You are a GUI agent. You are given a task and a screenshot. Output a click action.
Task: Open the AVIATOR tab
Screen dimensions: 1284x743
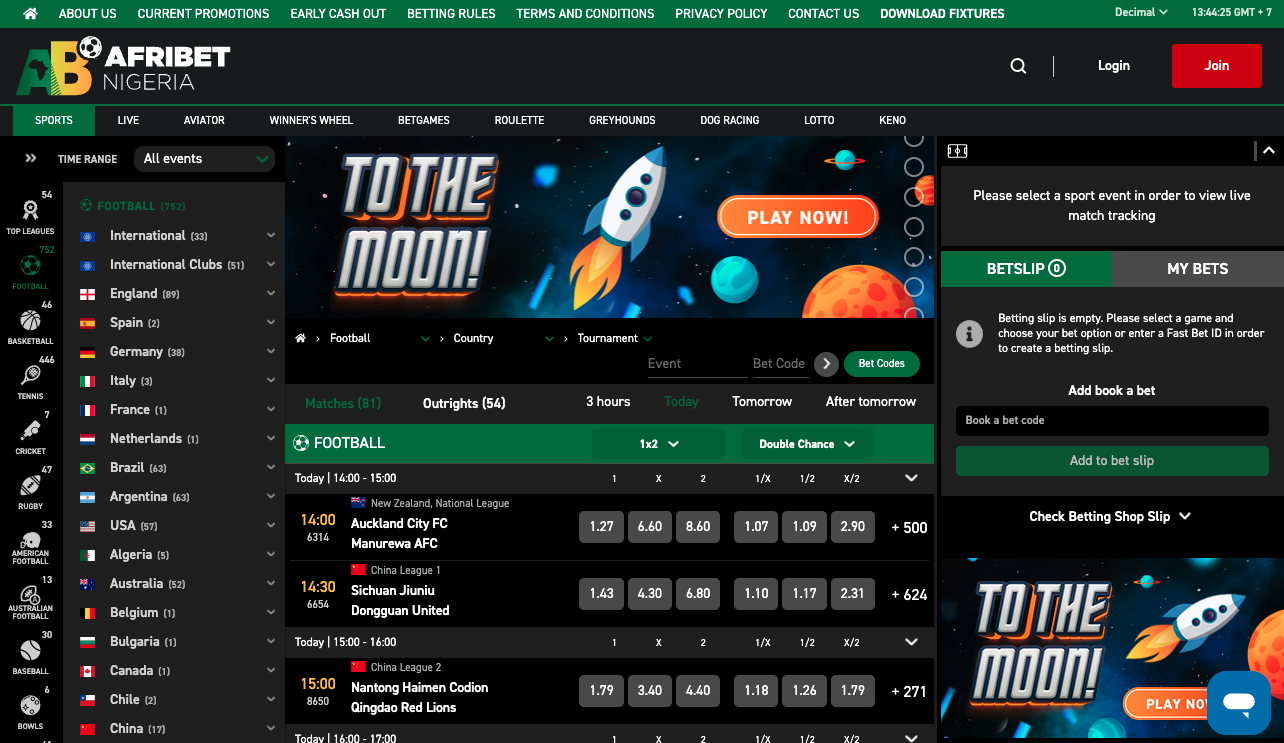pyautogui.click(x=204, y=120)
